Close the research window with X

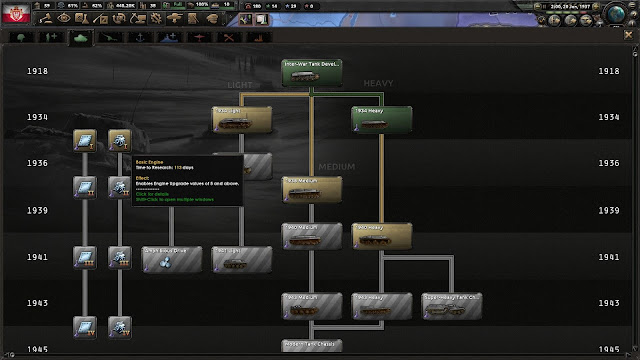point(628,36)
